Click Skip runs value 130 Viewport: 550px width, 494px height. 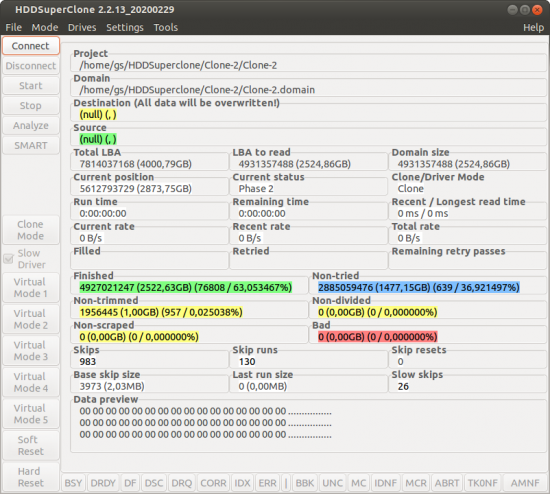[x=247, y=362]
